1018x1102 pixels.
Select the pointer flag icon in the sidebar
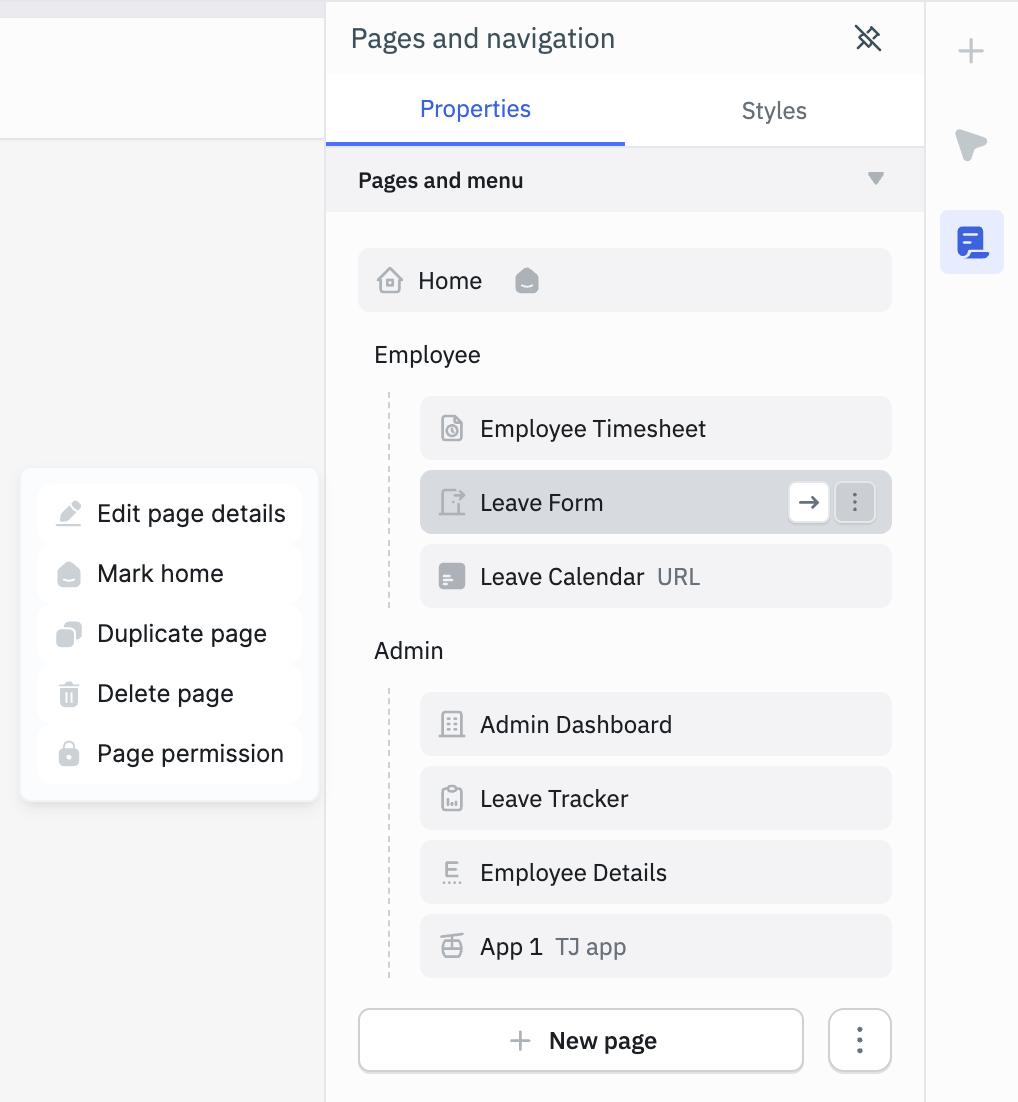[970, 144]
